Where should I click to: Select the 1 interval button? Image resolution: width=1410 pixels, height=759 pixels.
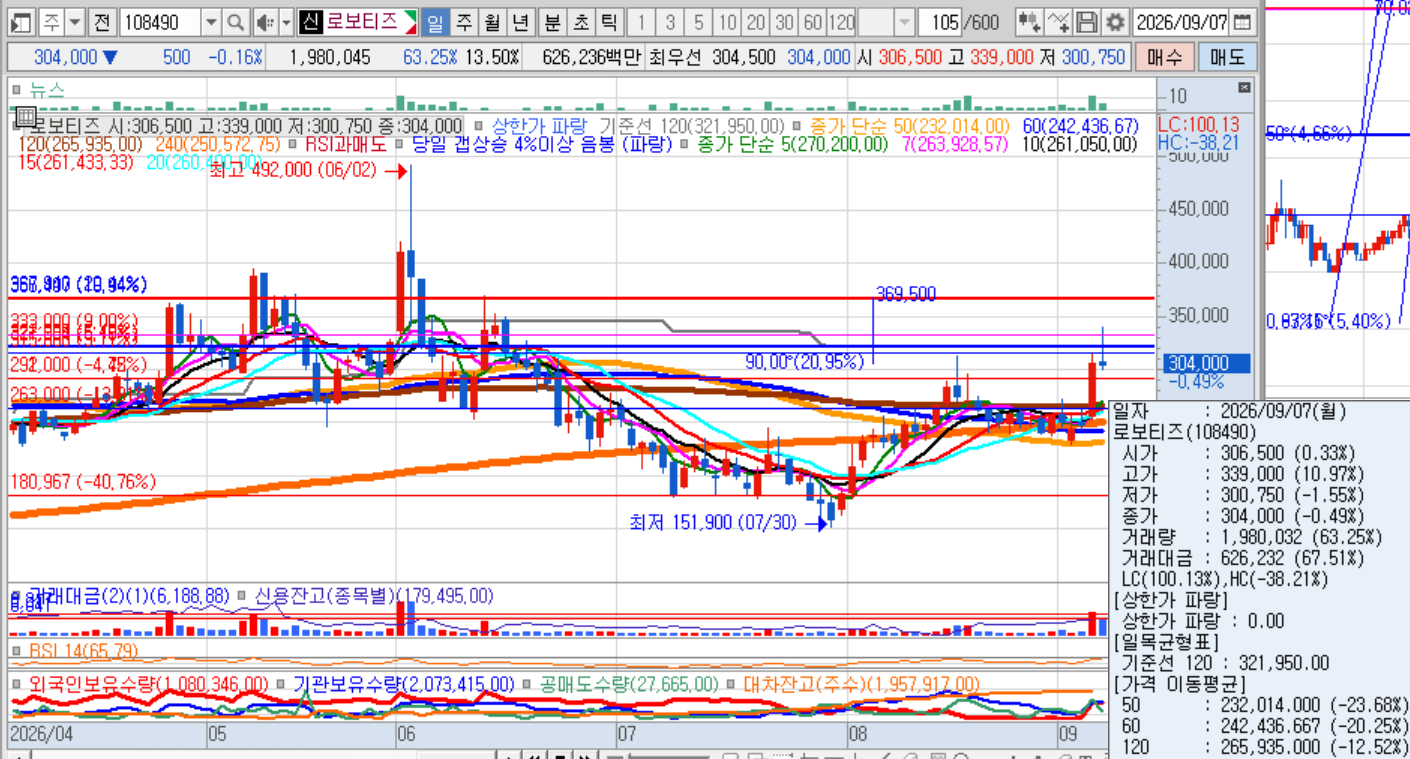point(642,22)
